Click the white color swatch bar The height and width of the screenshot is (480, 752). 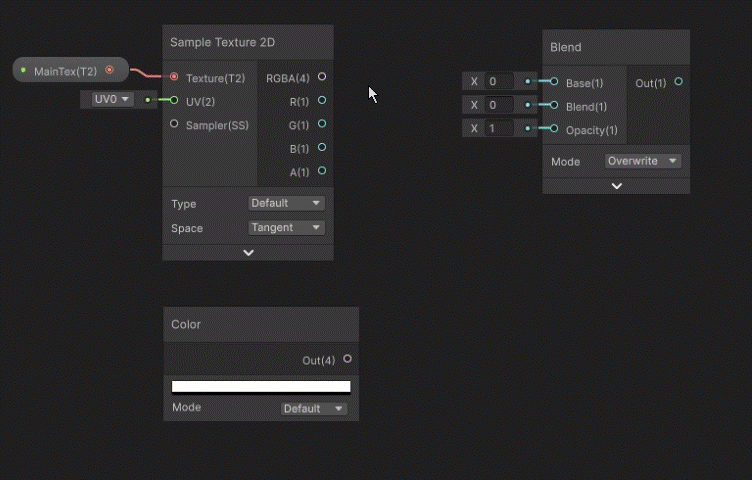[x=261, y=387]
